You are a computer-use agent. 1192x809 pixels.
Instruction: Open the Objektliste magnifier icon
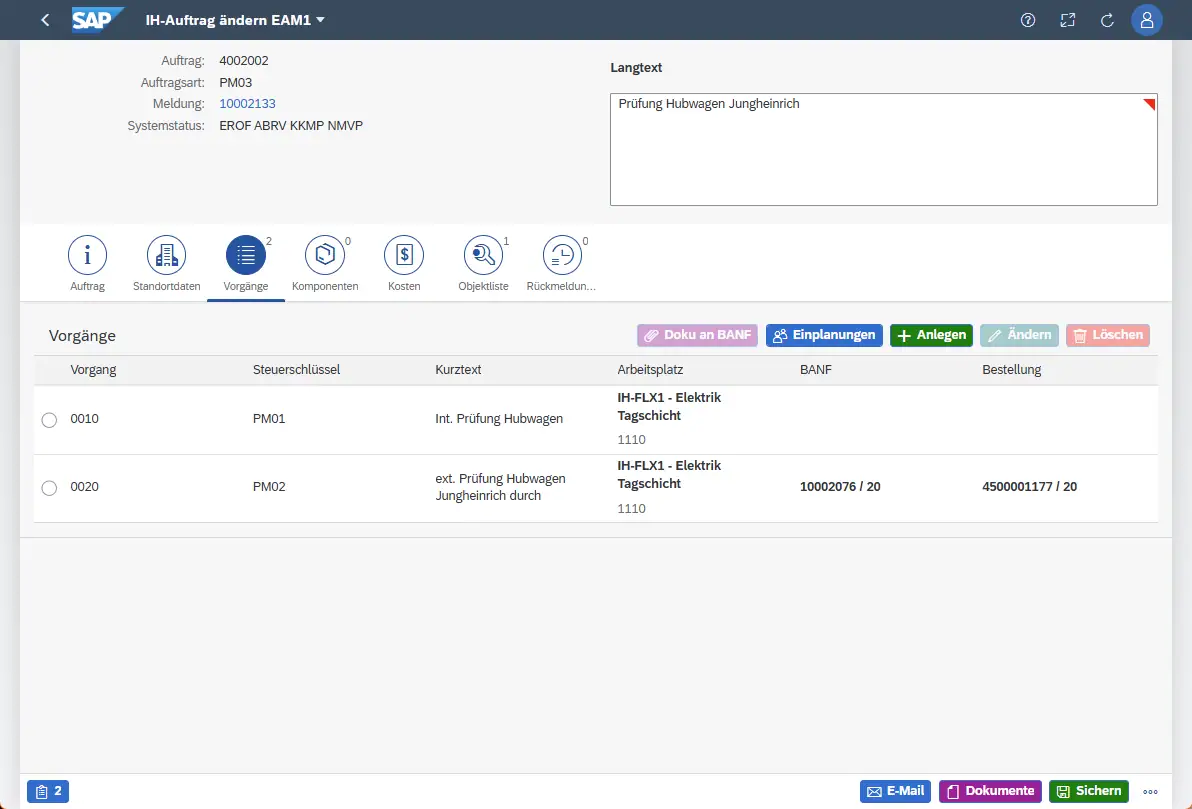[483, 256]
